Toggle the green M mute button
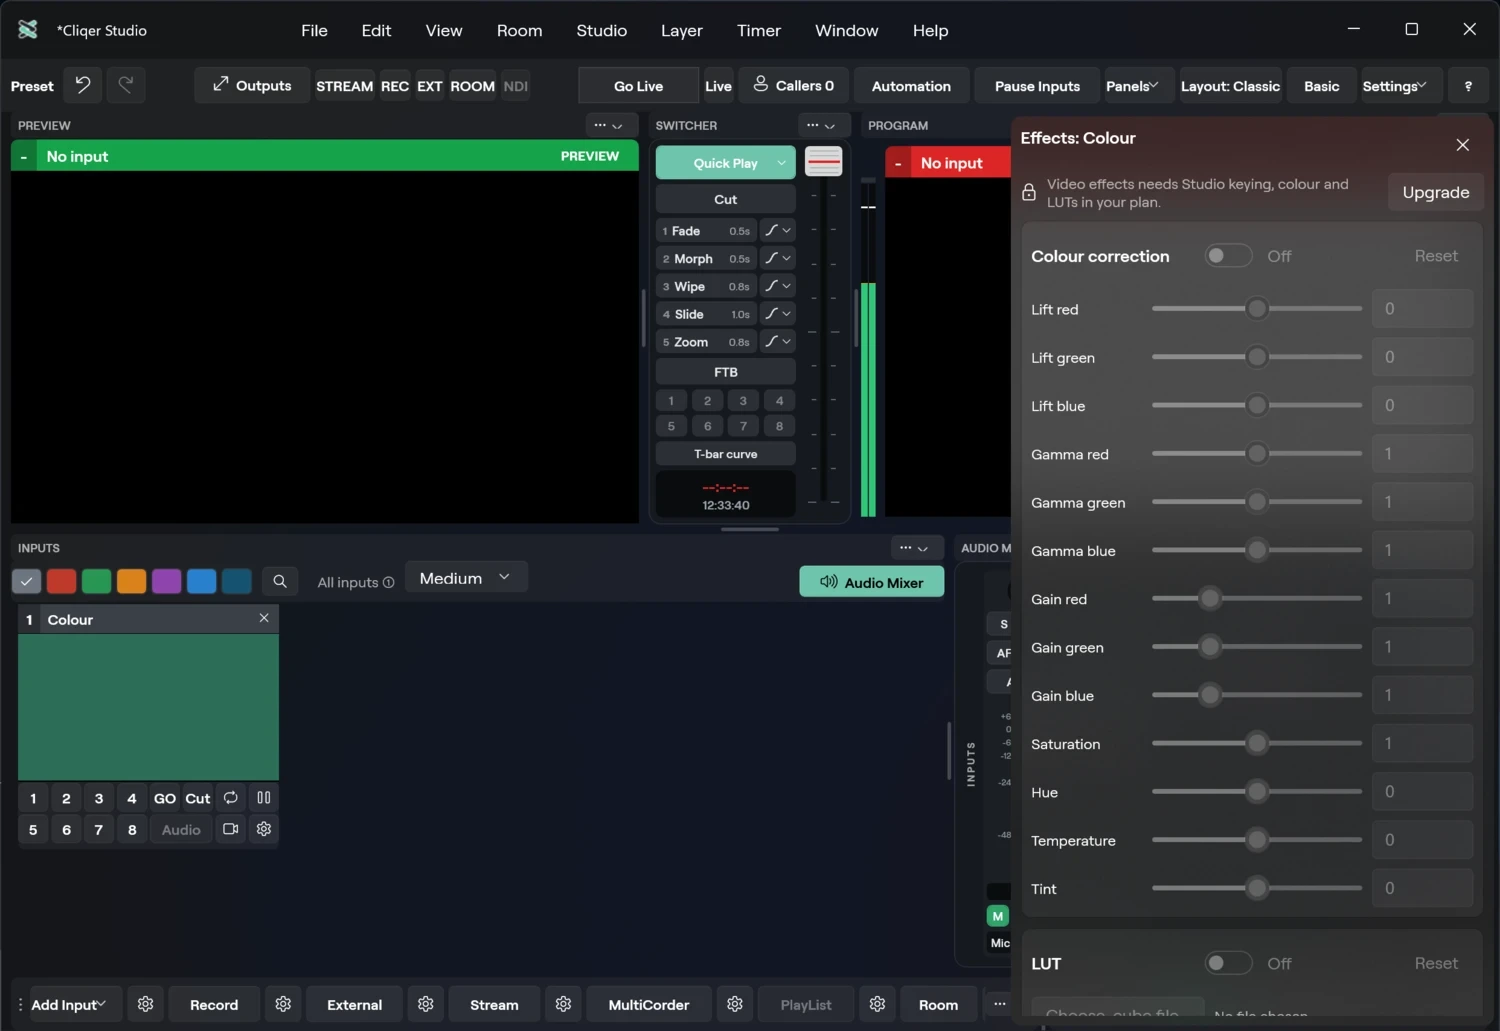Image resolution: width=1500 pixels, height=1031 pixels. pyautogui.click(x=997, y=916)
